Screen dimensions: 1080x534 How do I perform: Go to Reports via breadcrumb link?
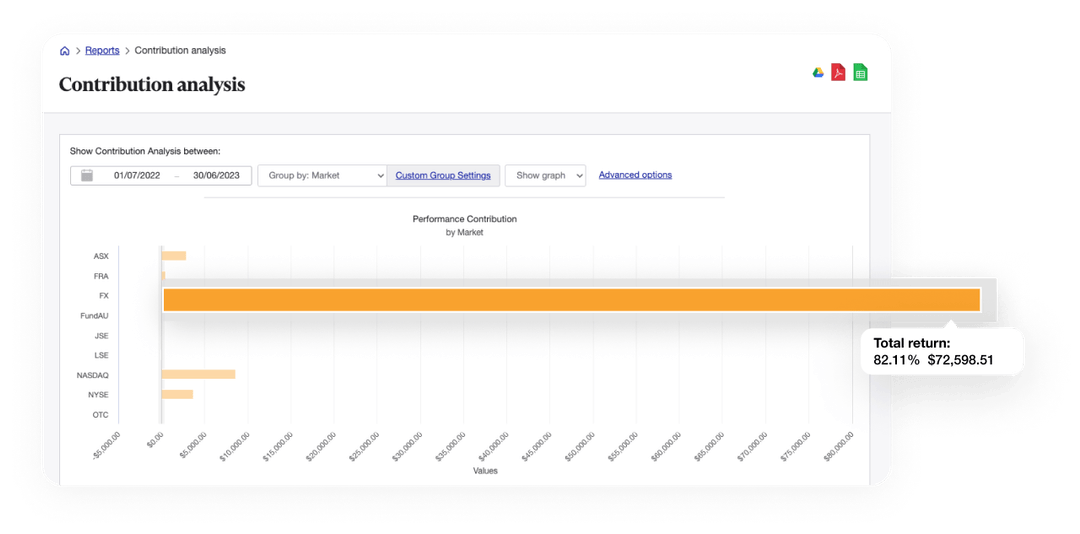[x=102, y=51]
